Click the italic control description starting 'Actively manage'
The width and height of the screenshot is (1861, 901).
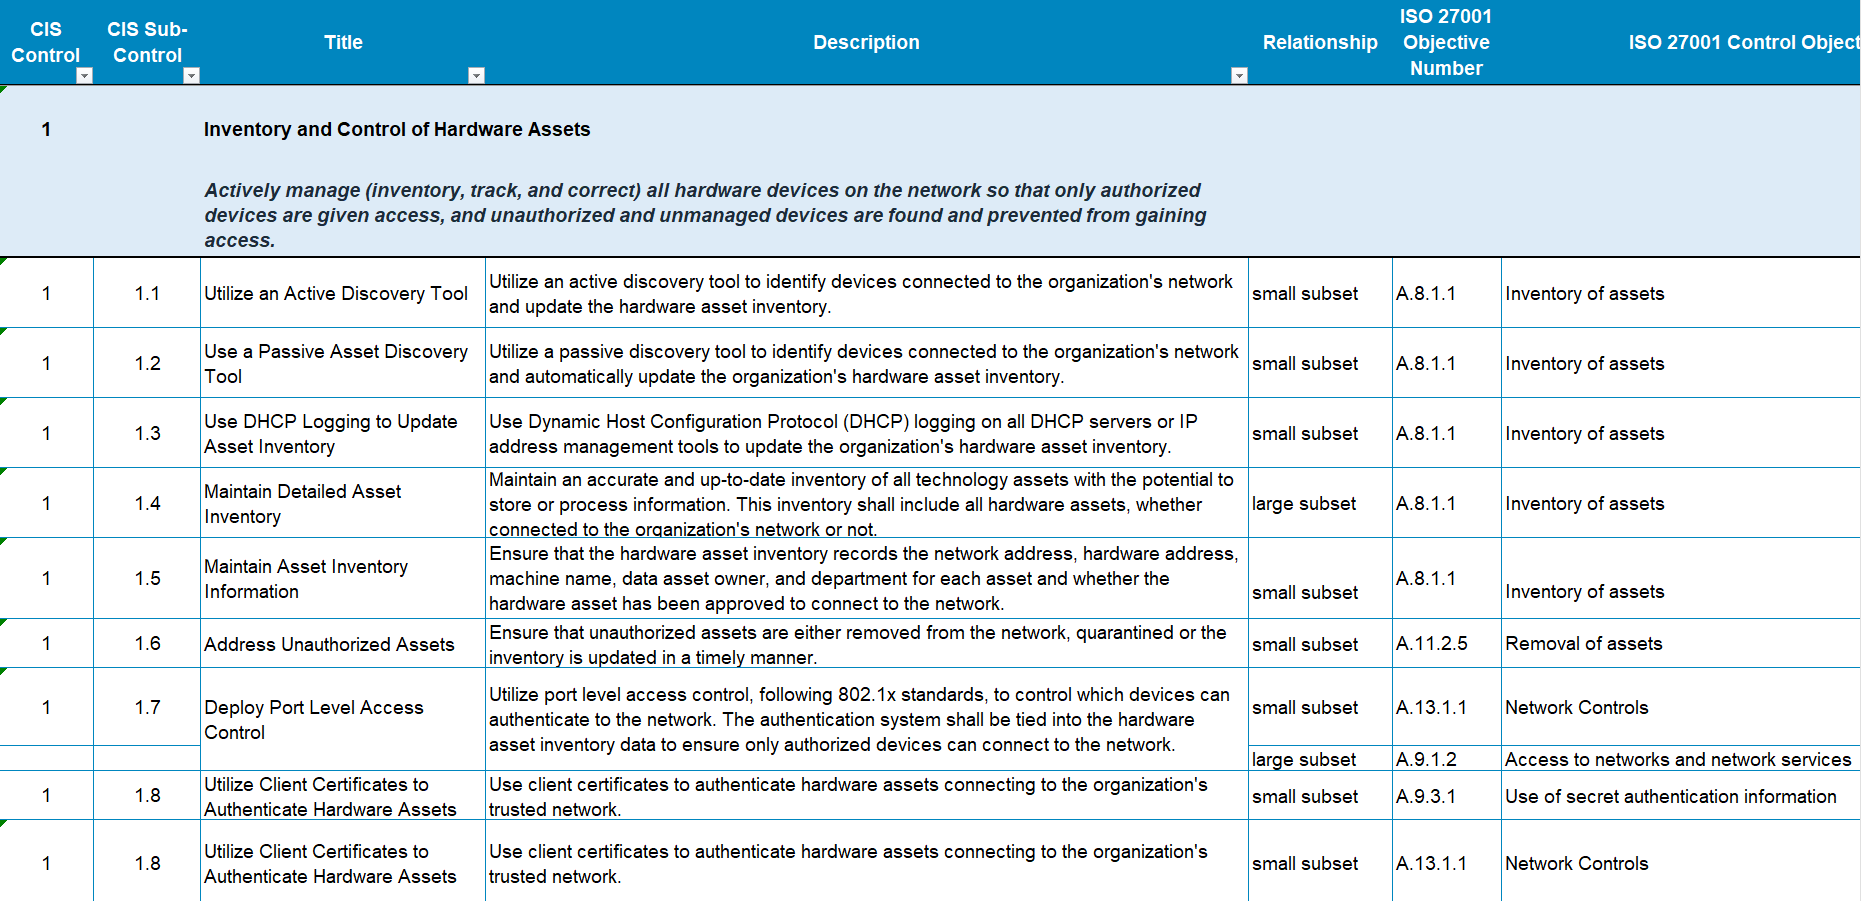click(705, 215)
